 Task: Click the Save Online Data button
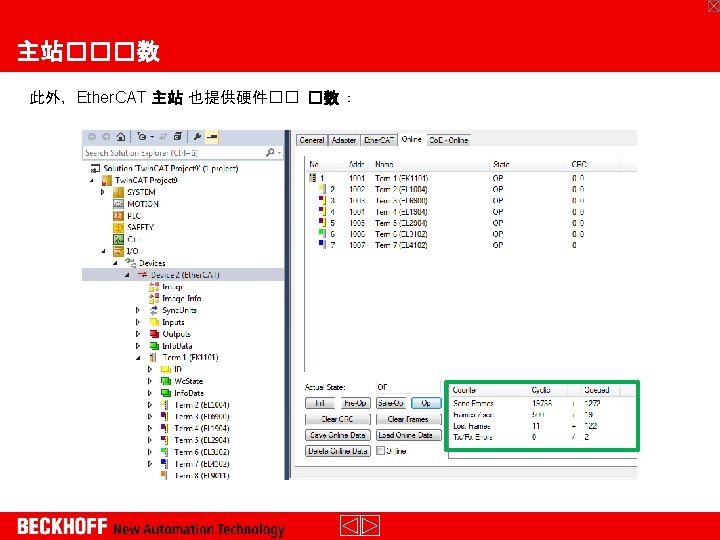[338, 435]
